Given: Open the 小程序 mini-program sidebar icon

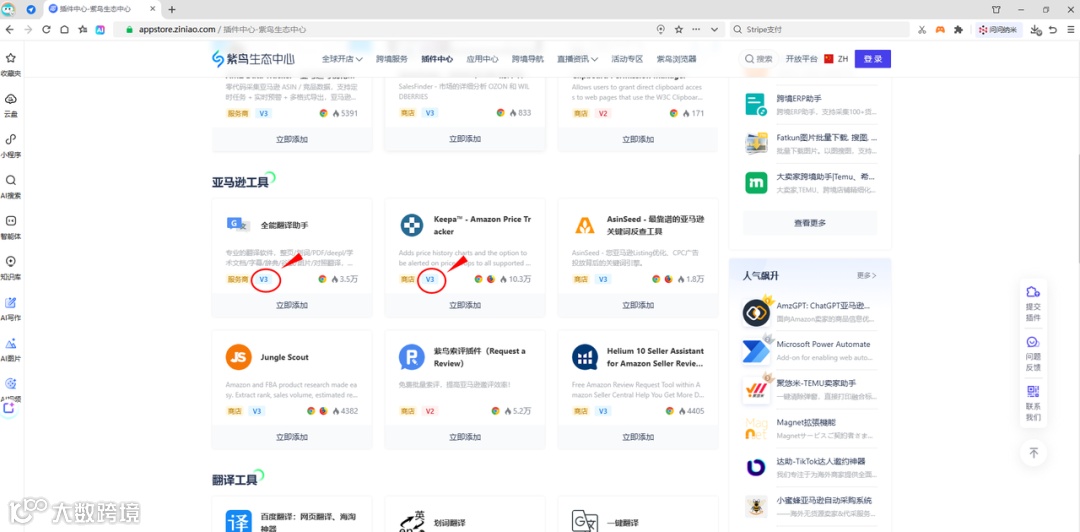Looking at the screenshot, I should 10,140.
